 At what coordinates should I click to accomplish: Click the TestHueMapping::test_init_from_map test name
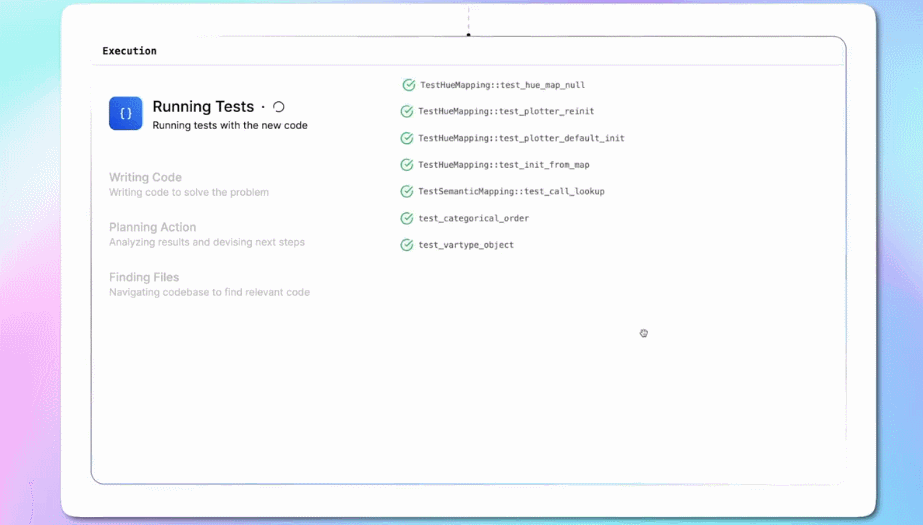click(x=504, y=165)
